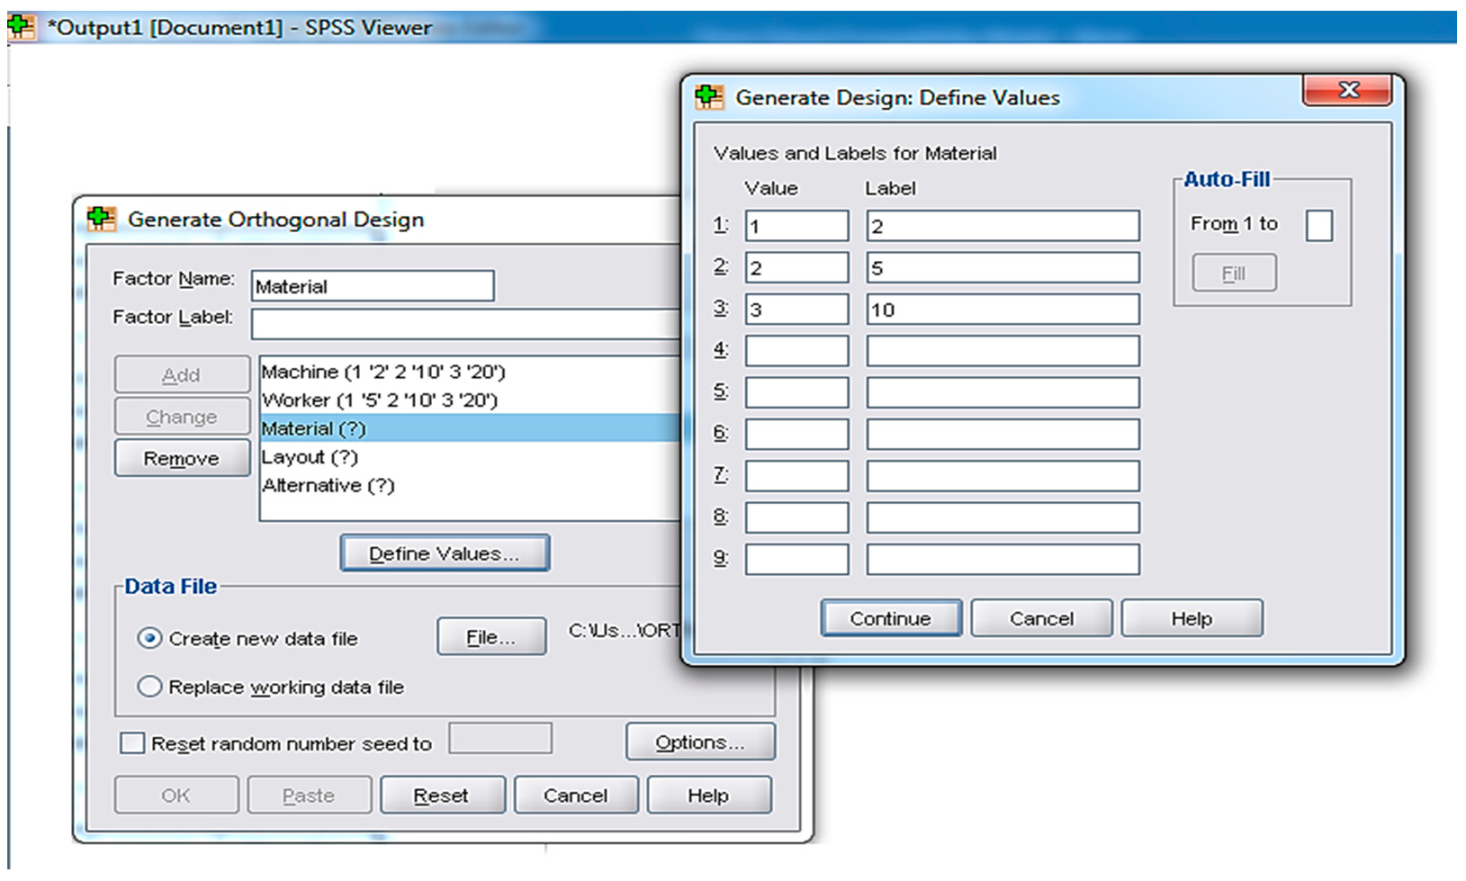Click the Factor Name text field
Viewport: 1466px width, 881px height.
coord(372,286)
